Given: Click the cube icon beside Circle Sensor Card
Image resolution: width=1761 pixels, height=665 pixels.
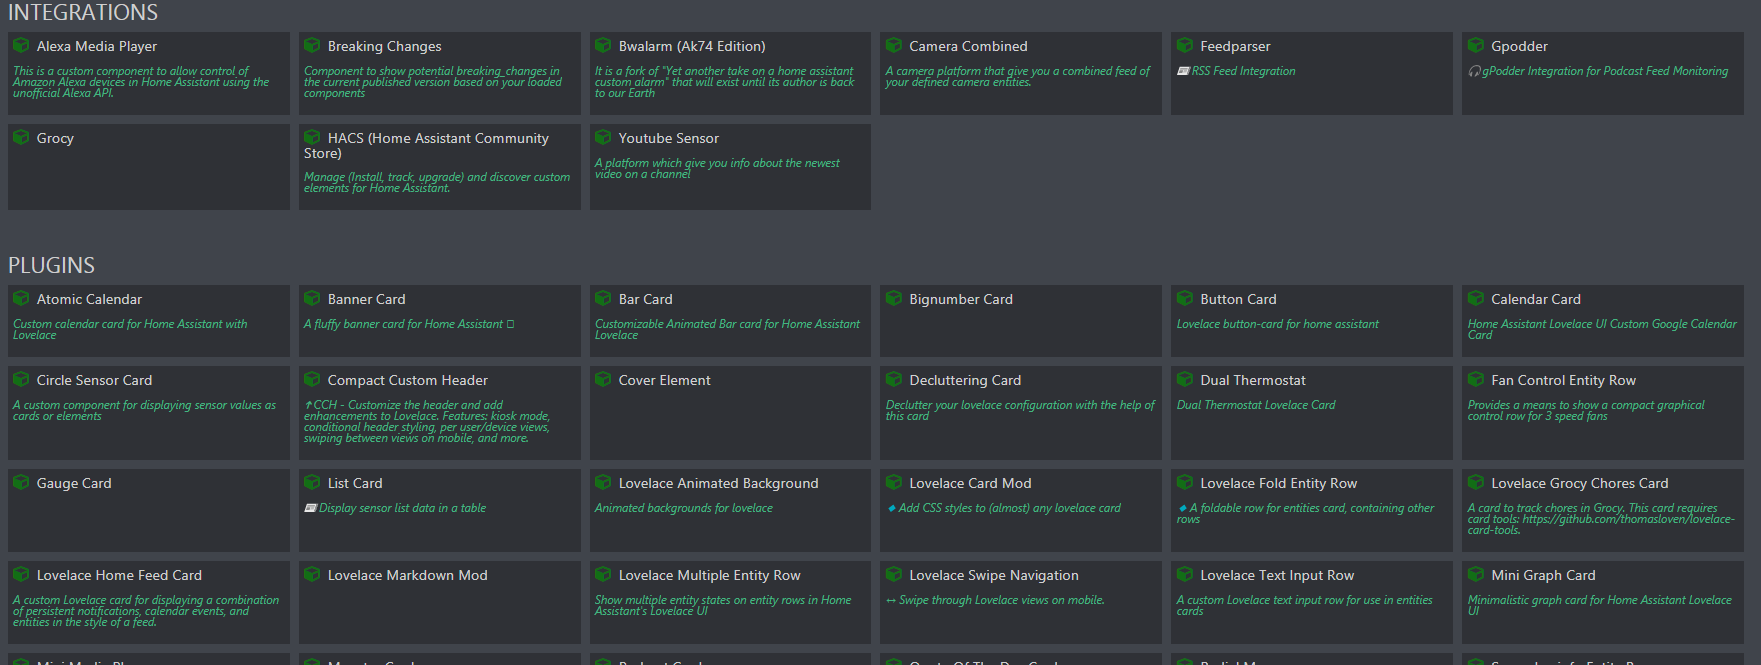Looking at the screenshot, I should click(21, 379).
